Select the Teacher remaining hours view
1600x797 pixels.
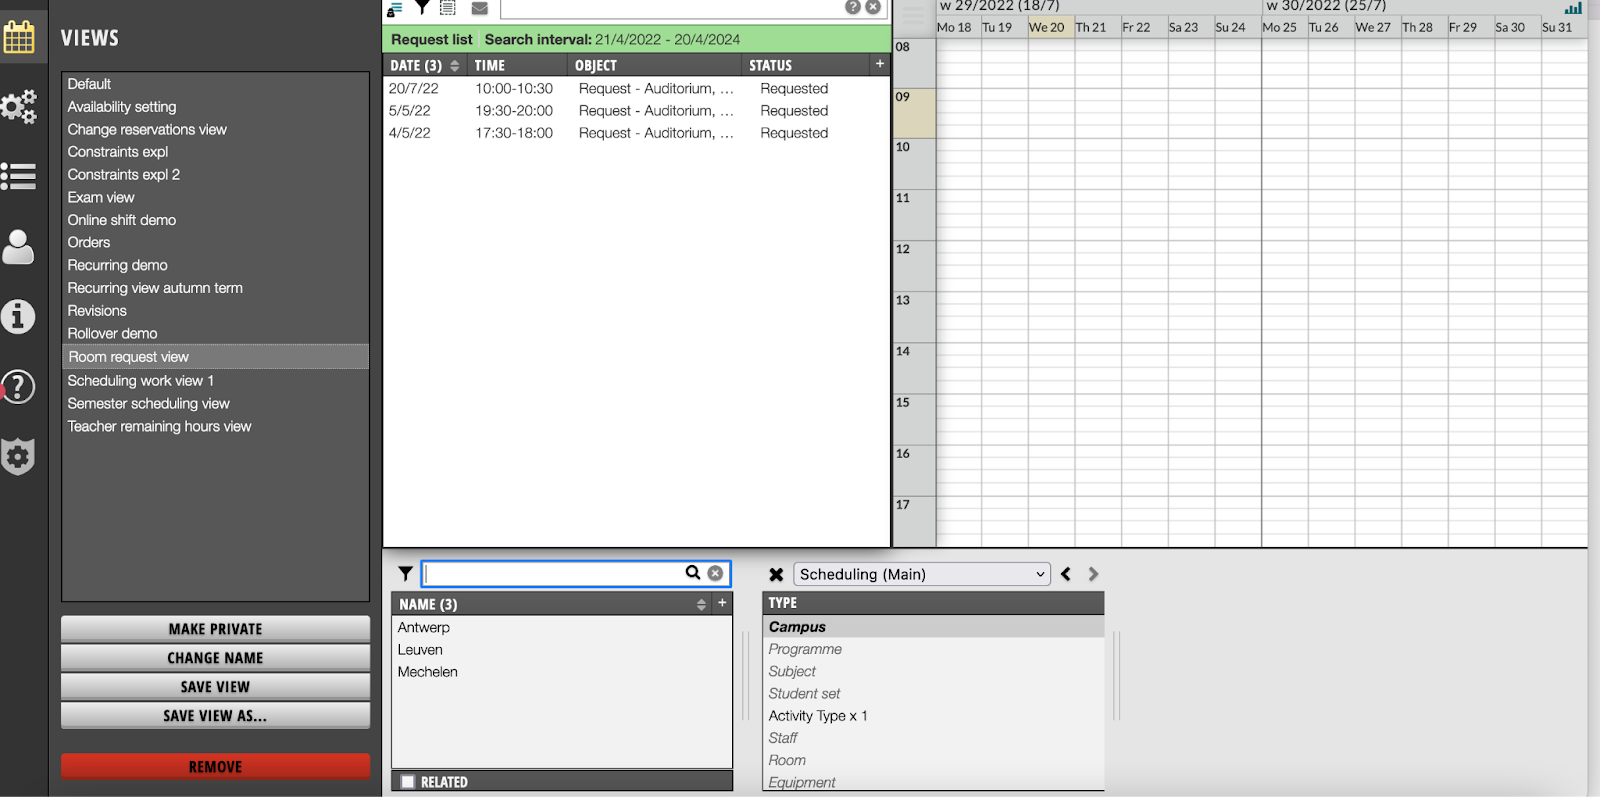click(215, 427)
